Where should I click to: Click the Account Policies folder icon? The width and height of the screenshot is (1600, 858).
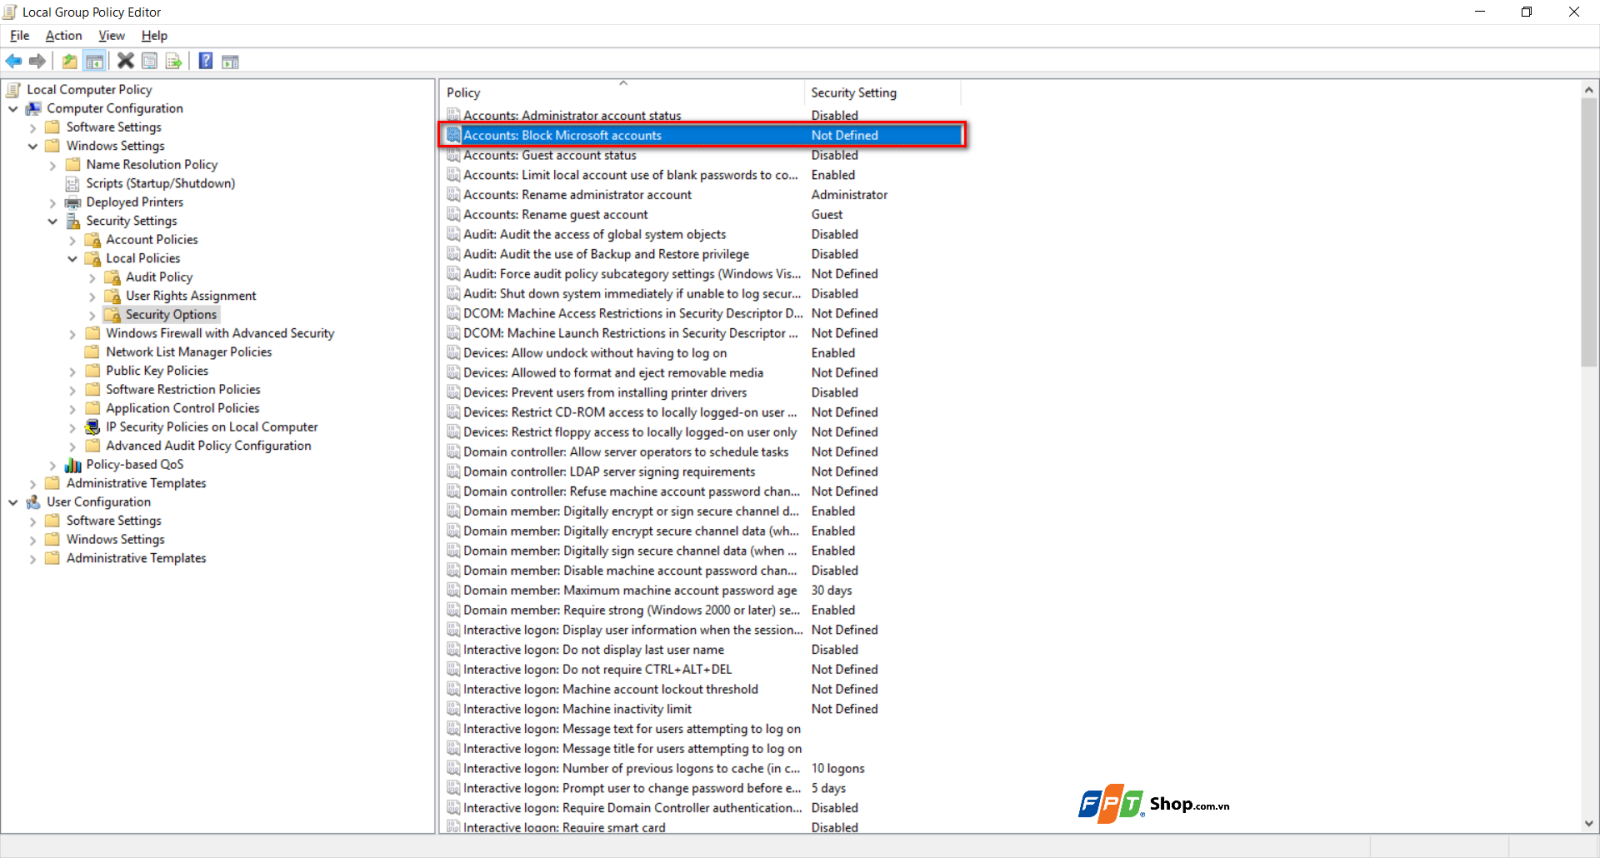[93, 239]
